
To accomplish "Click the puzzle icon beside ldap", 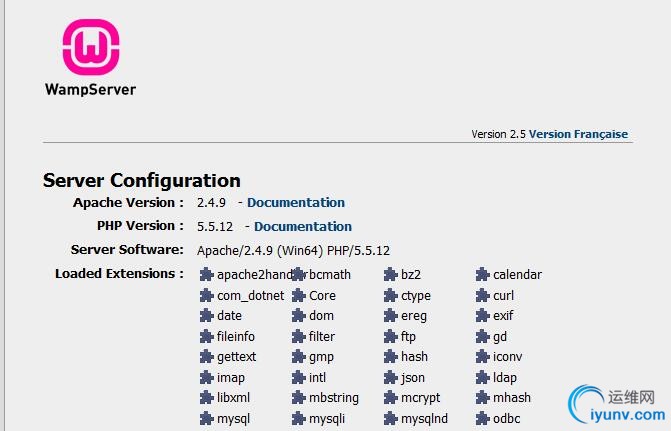I will tap(483, 377).
